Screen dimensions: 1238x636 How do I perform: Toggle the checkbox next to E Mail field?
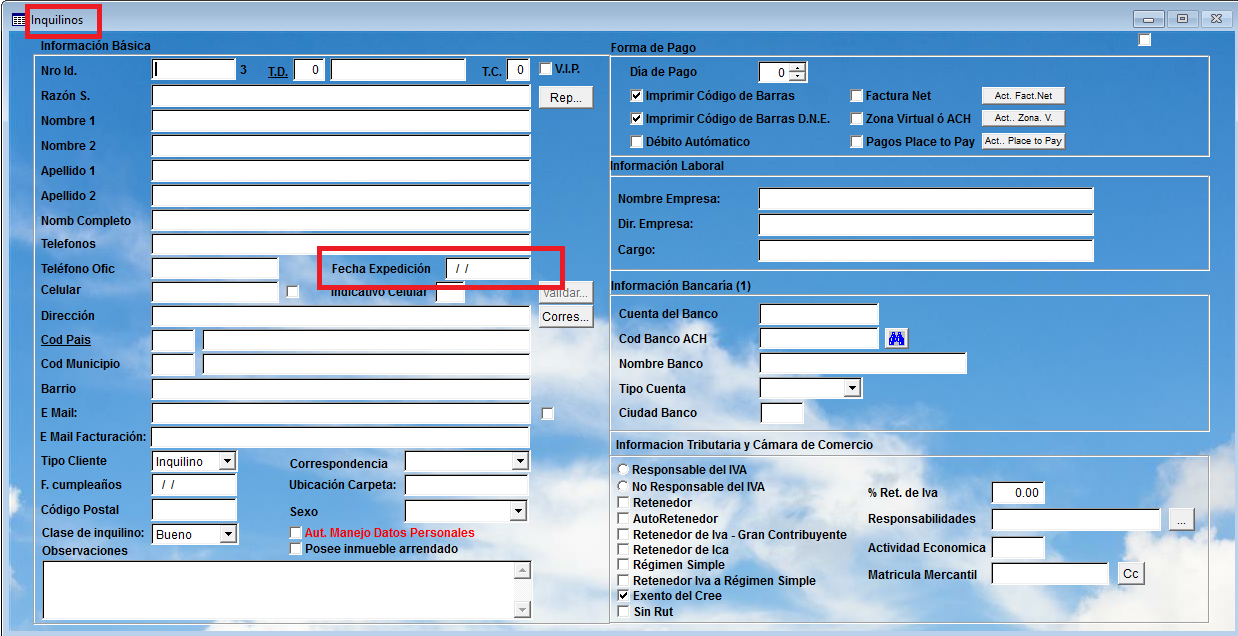point(547,414)
